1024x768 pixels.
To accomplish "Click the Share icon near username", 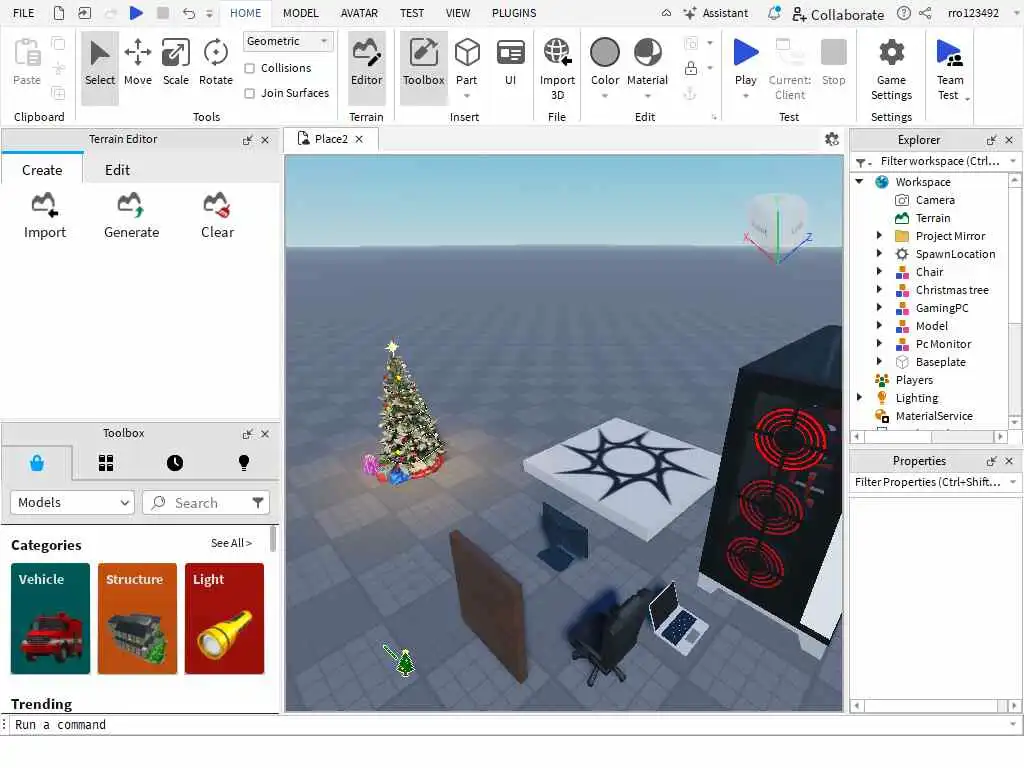I will tap(925, 13).
